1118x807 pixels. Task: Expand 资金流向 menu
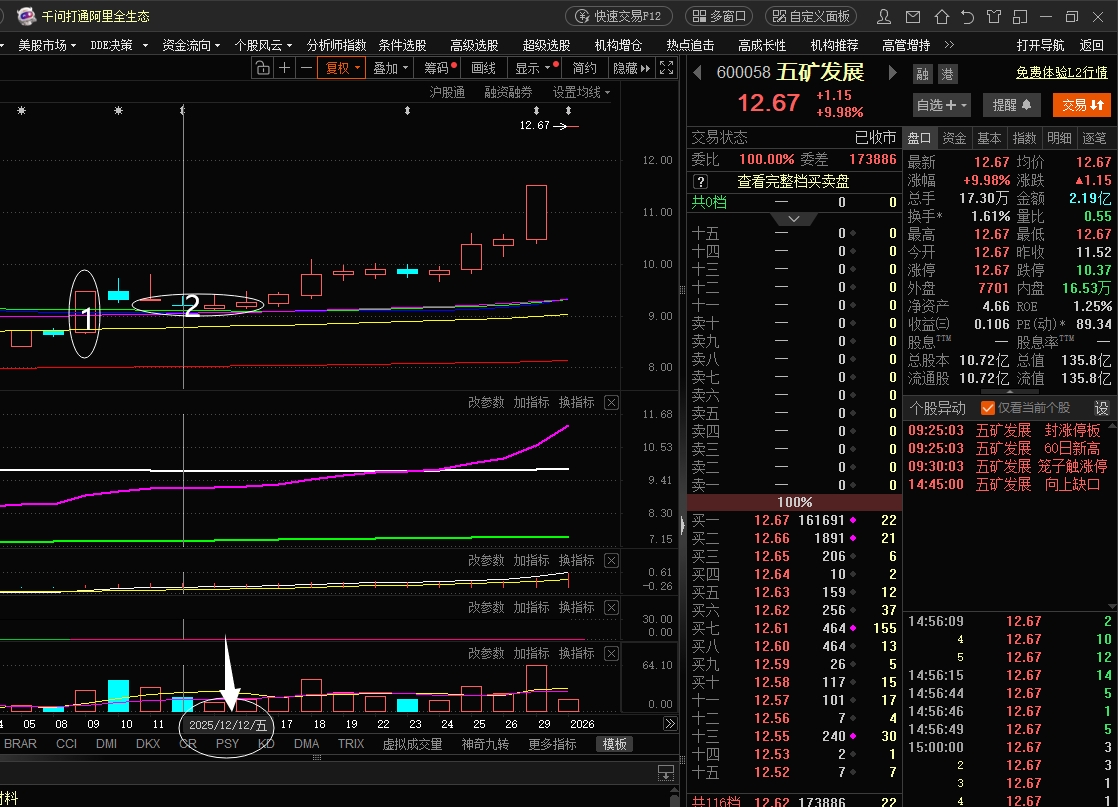[x=191, y=45]
